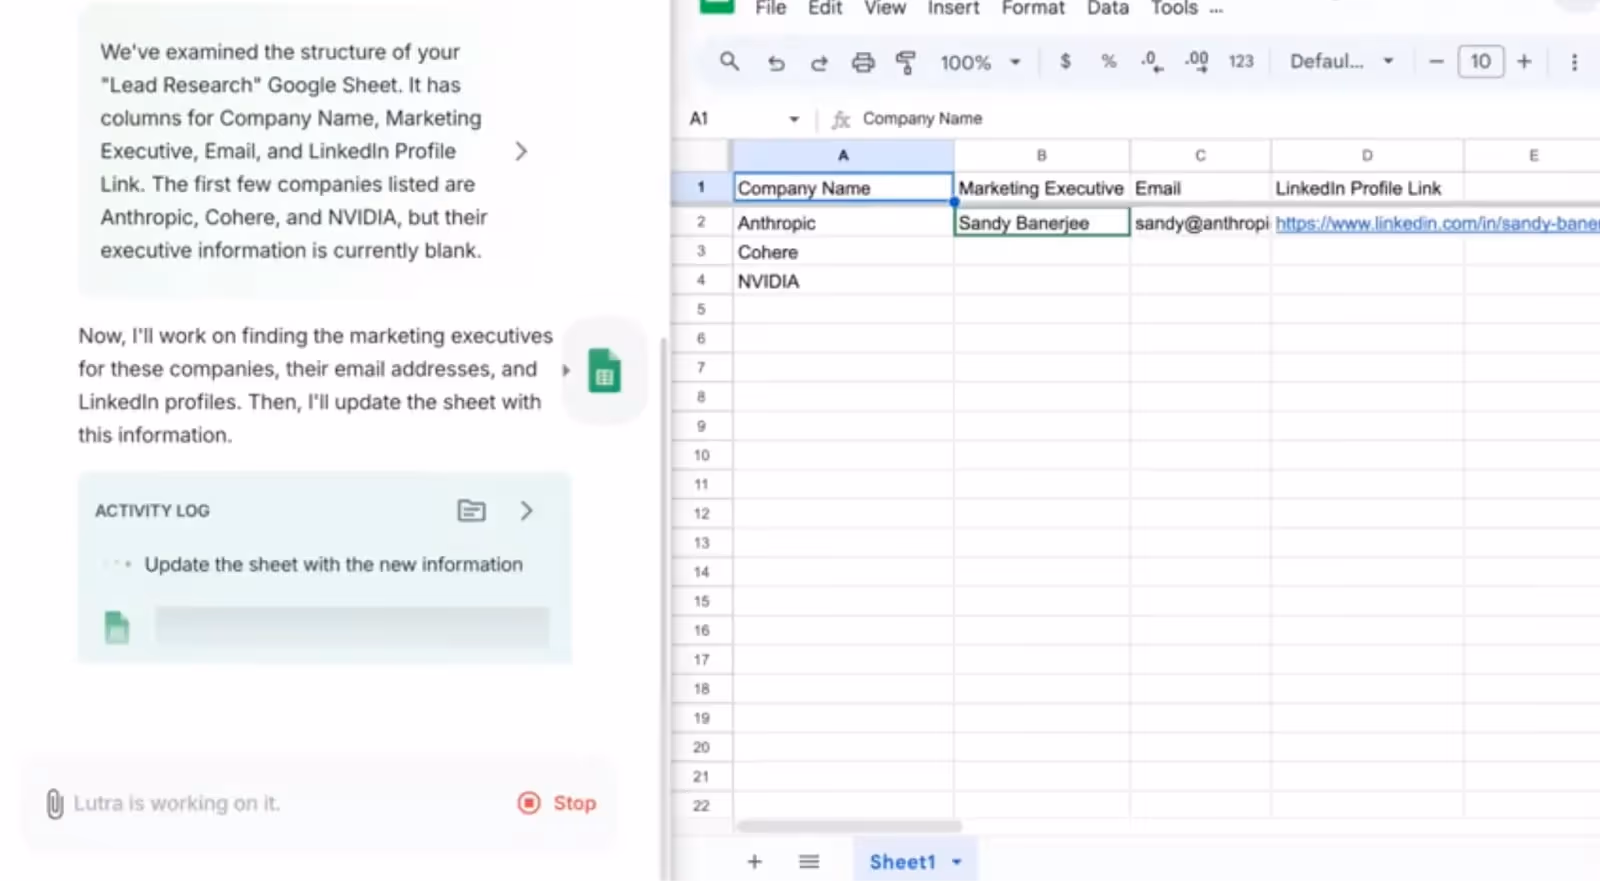Select the NVIDIA cell
The image size is (1600, 881).
(843, 281)
